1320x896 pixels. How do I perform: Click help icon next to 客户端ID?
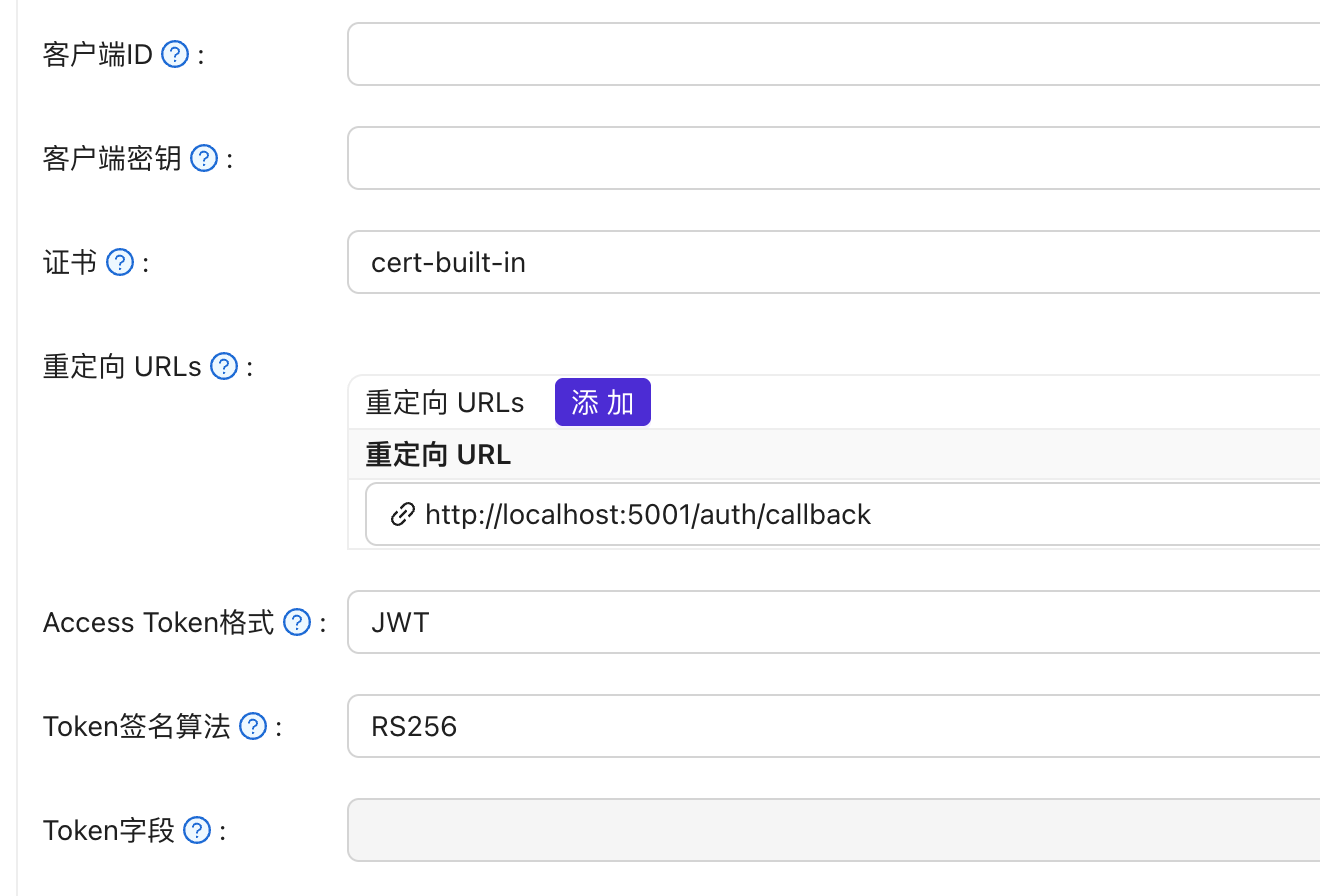tap(175, 54)
